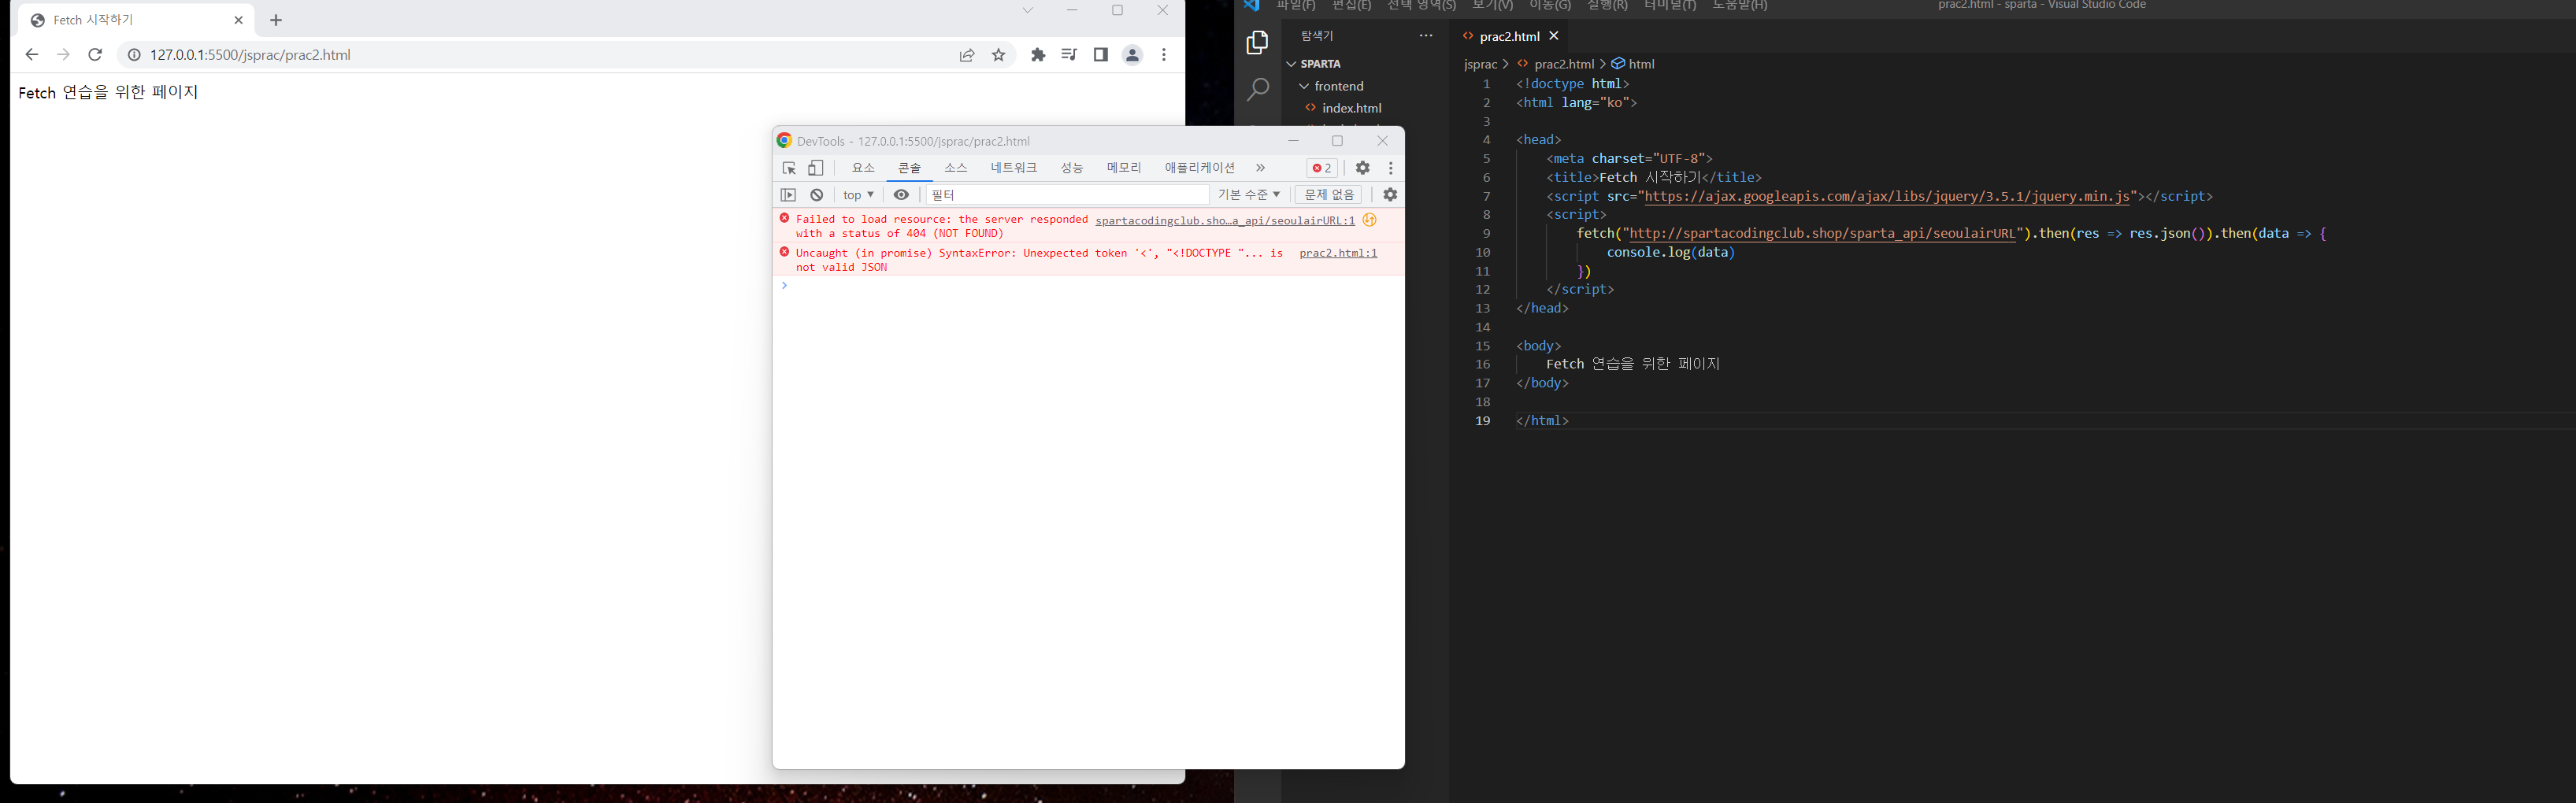Select the prac2.html editor tab
The image size is (2576, 803).
pos(1509,36)
